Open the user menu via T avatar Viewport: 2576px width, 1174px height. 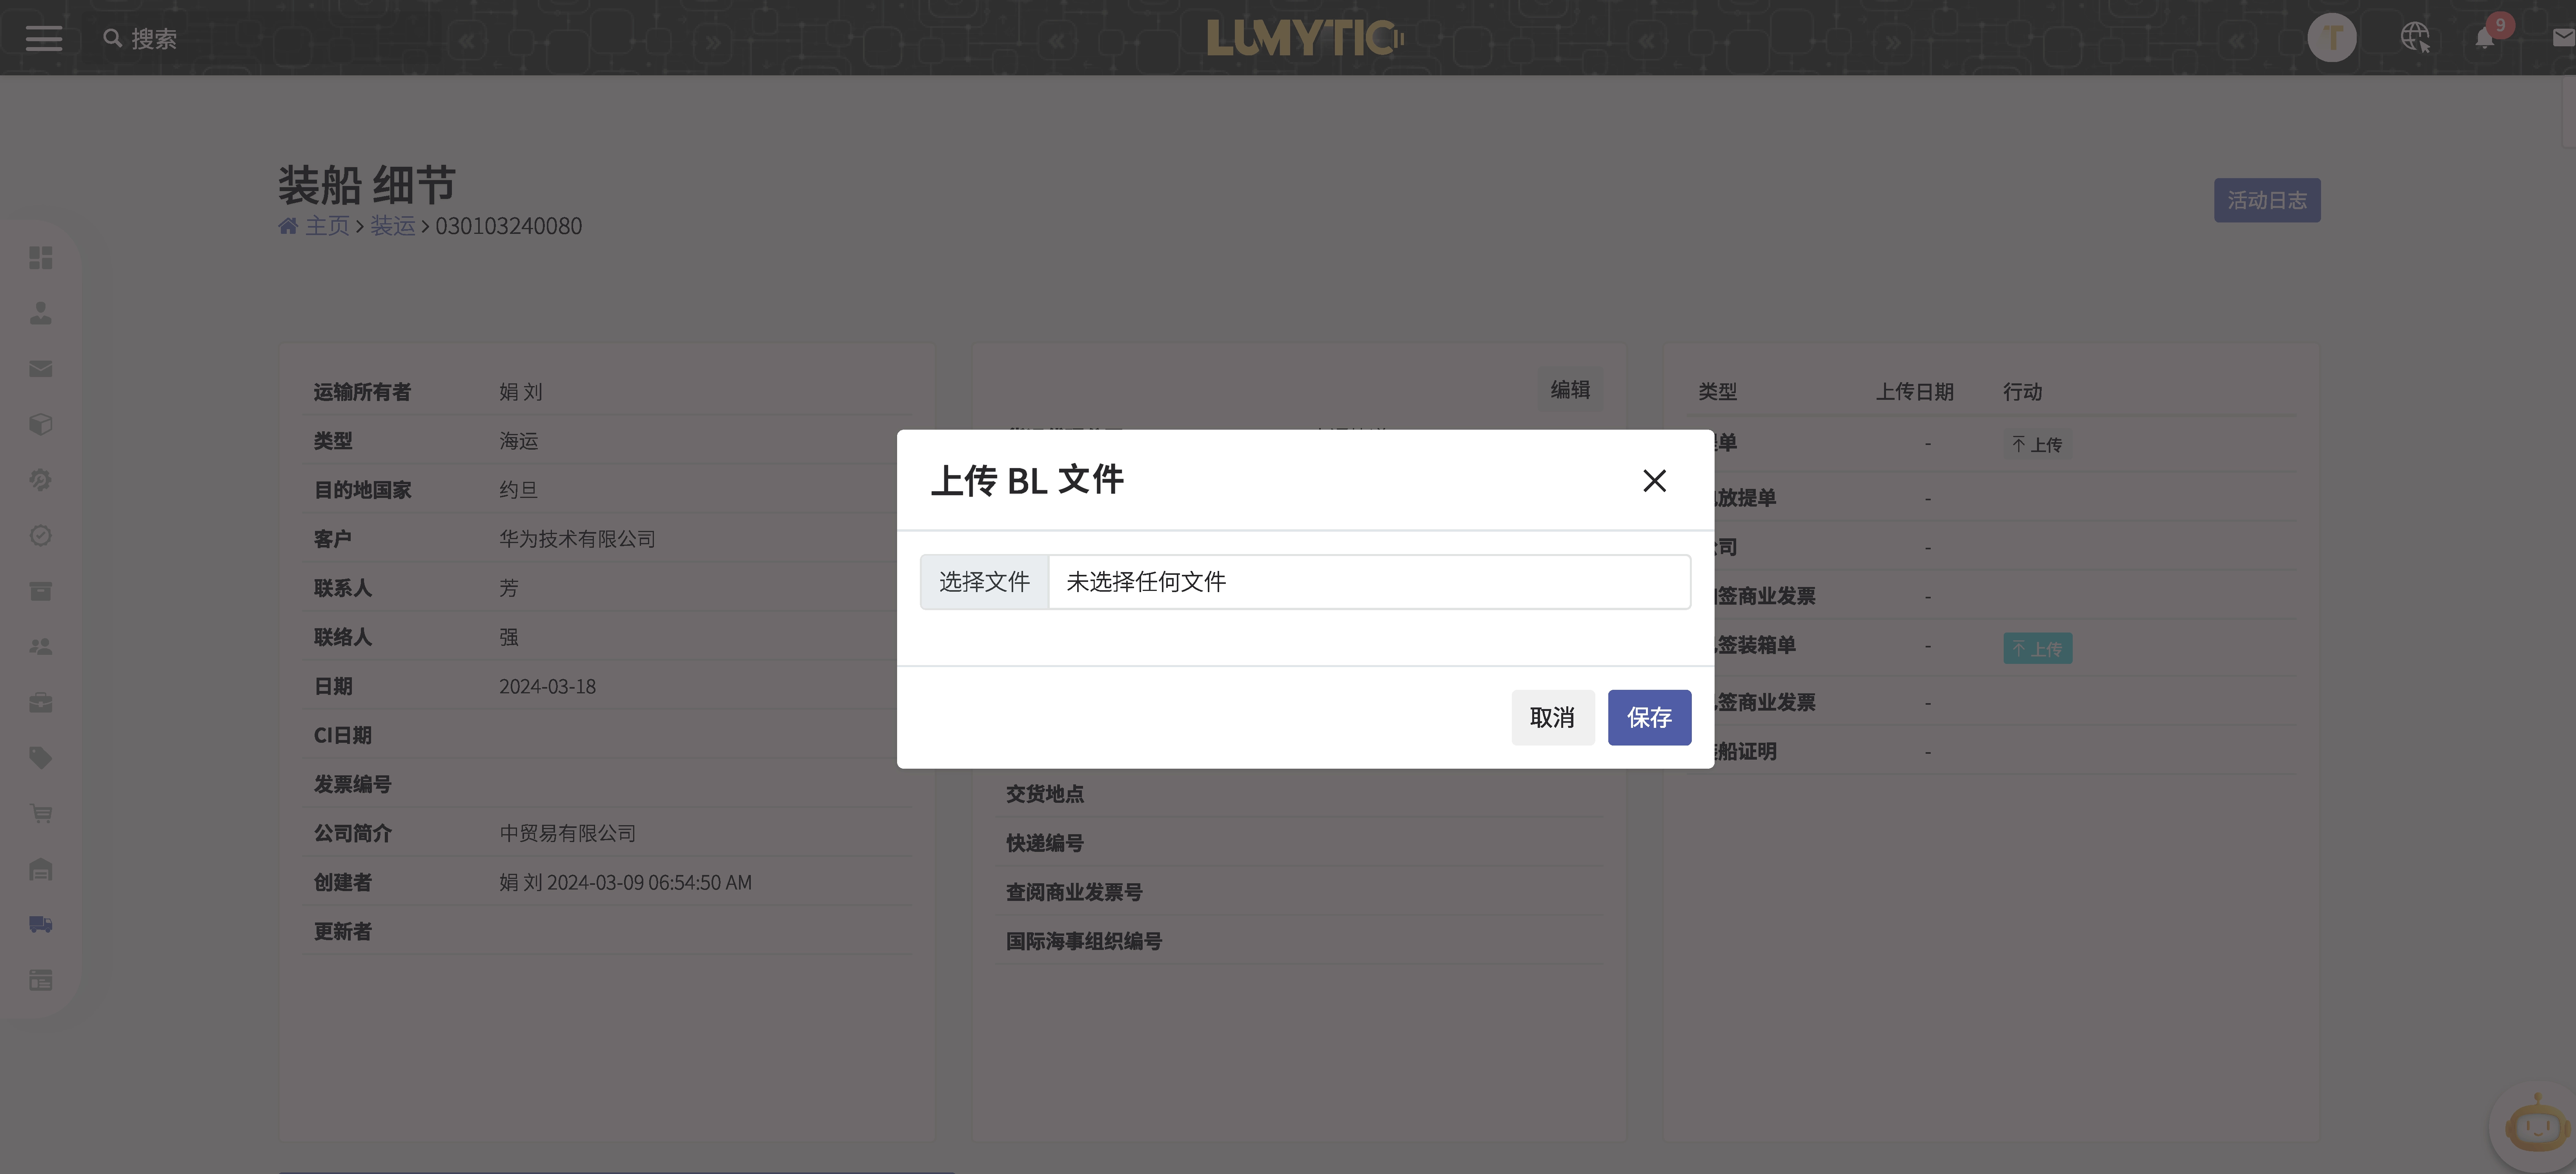[2332, 37]
